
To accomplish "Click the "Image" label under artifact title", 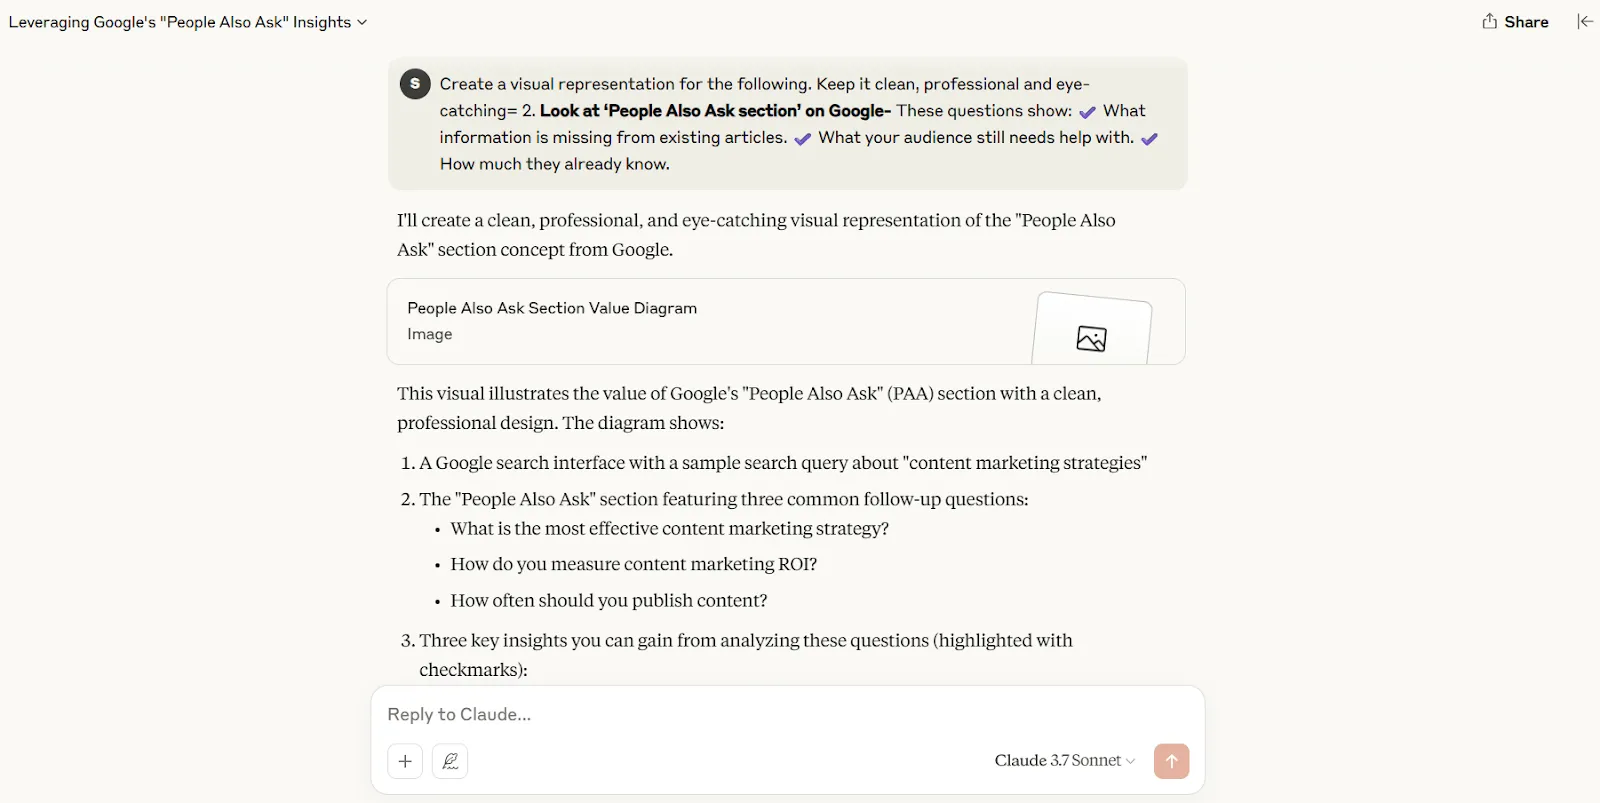I will coord(430,334).
